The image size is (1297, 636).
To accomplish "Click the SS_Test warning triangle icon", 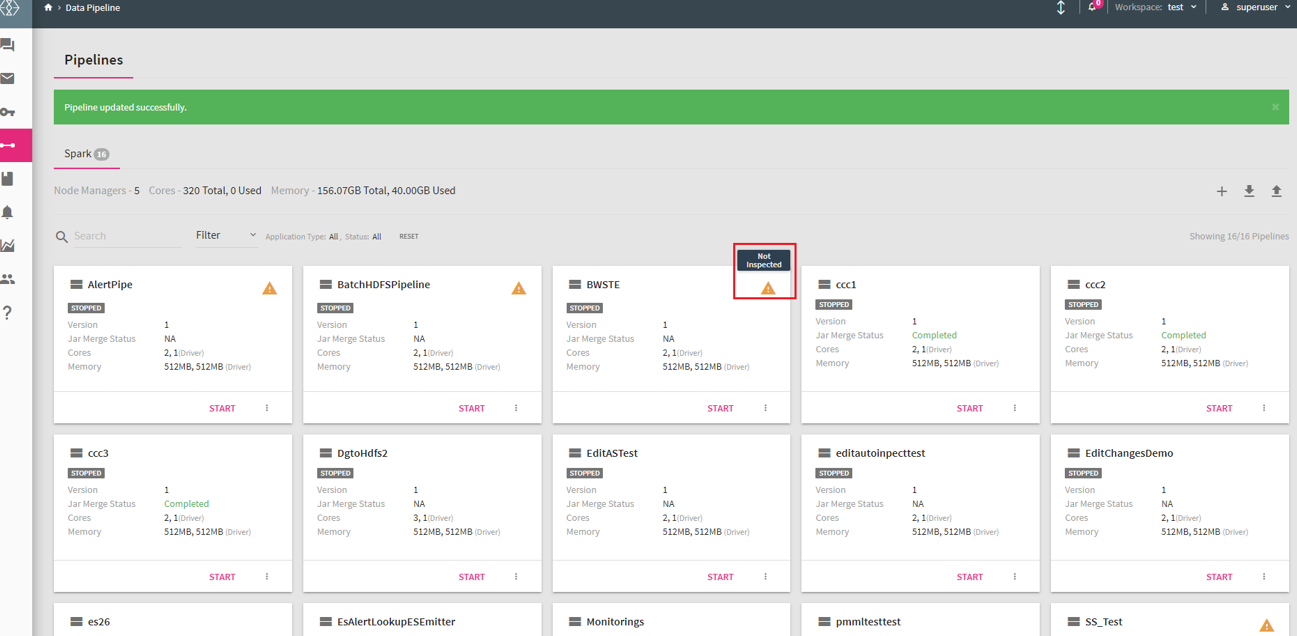I will click(x=1267, y=625).
